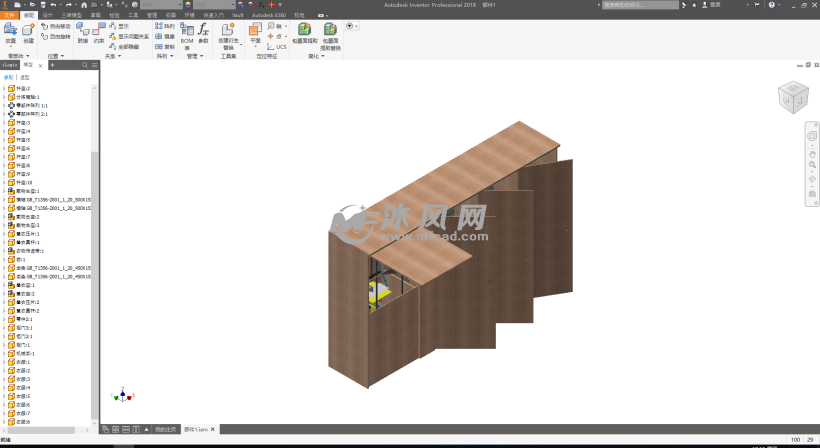Open the 文件 (File) menu
The width and height of the screenshot is (820, 448).
tap(9, 16)
